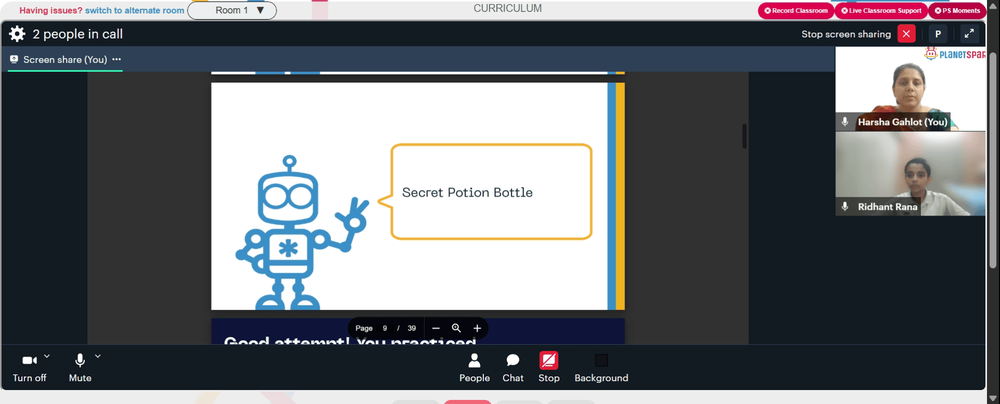This screenshot has height=404, width=1000.
Task: Click the total page count 39
Action: (411, 328)
